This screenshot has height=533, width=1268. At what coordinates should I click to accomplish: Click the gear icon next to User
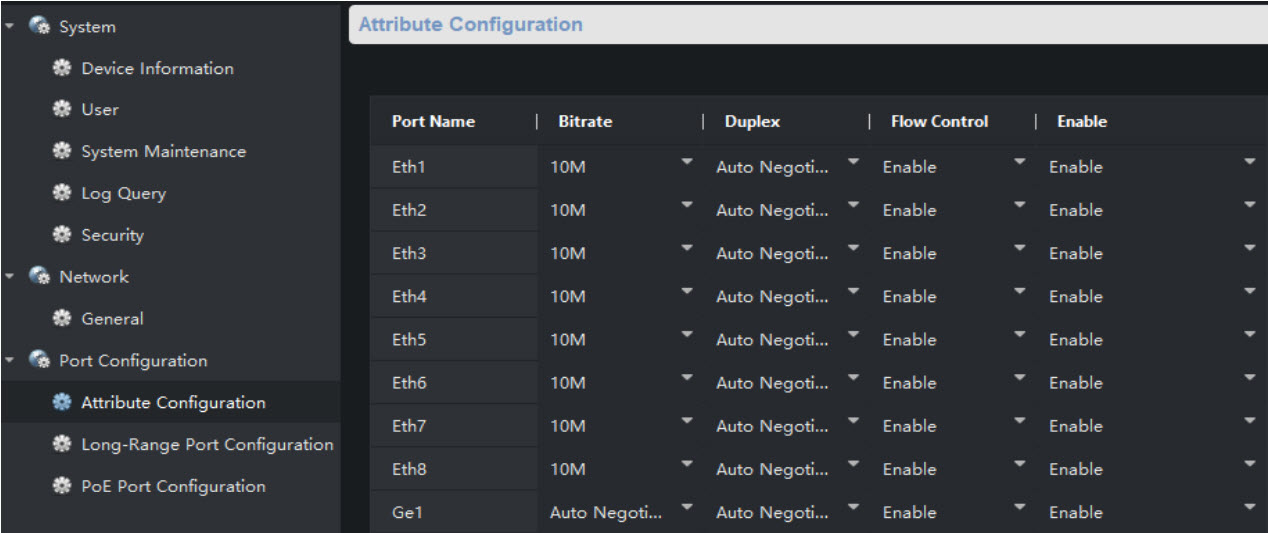pyautogui.click(x=63, y=110)
